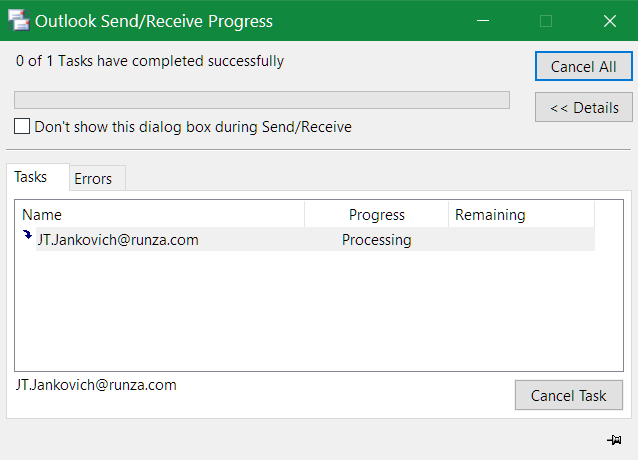The width and height of the screenshot is (638, 460).
Task: Click the overall send/receive progress bar
Action: pyautogui.click(x=262, y=100)
